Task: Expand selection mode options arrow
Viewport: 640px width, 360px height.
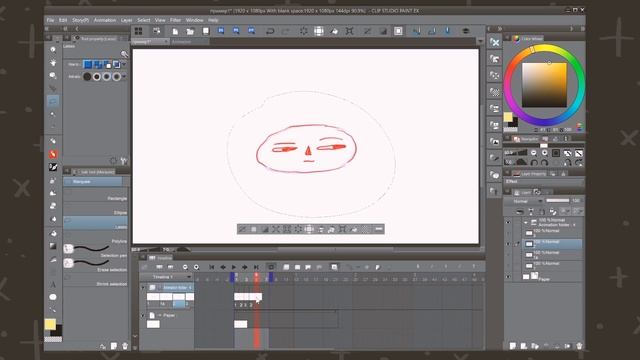Action: tap(124, 64)
